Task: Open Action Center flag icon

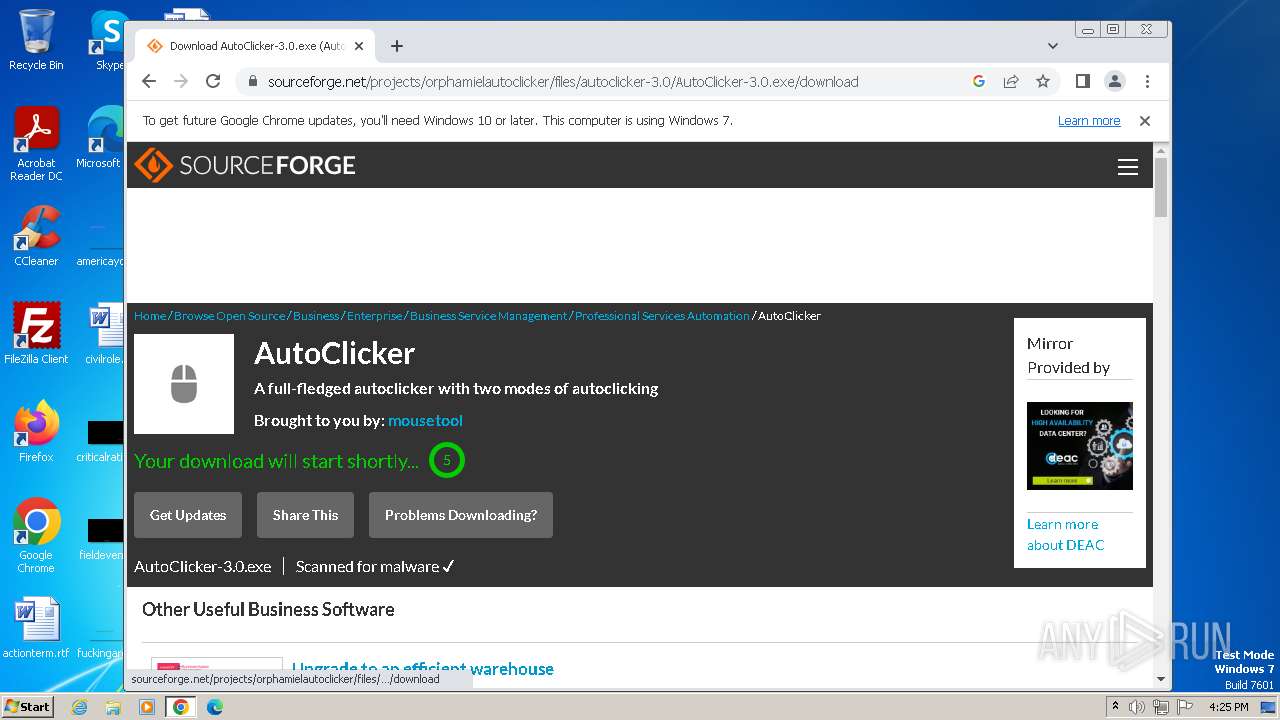Action: tap(1183, 707)
